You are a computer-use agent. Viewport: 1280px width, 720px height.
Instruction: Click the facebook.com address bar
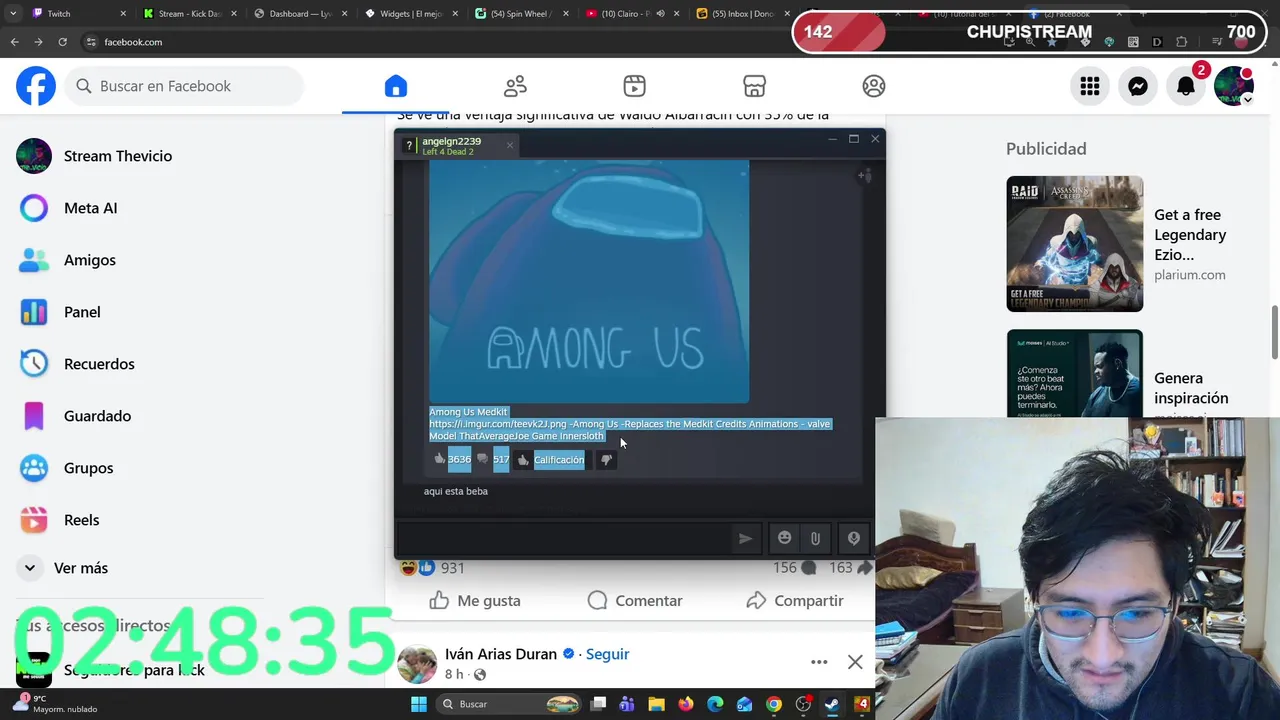[133, 42]
